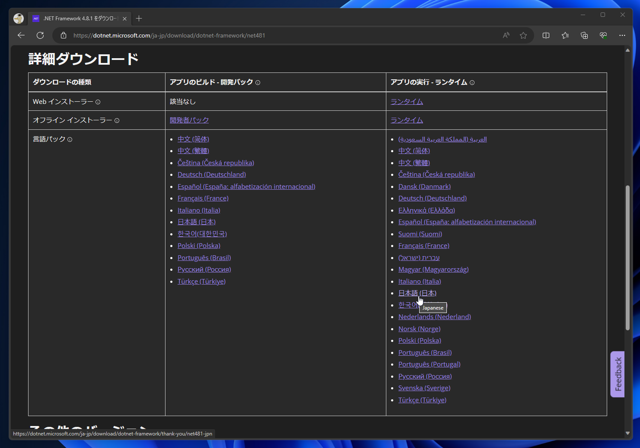The height and width of the screenshot is (448, 640).
Task: Select the .NET Framework 4.8.1 browser tab
Action: (x=80, y=18)
